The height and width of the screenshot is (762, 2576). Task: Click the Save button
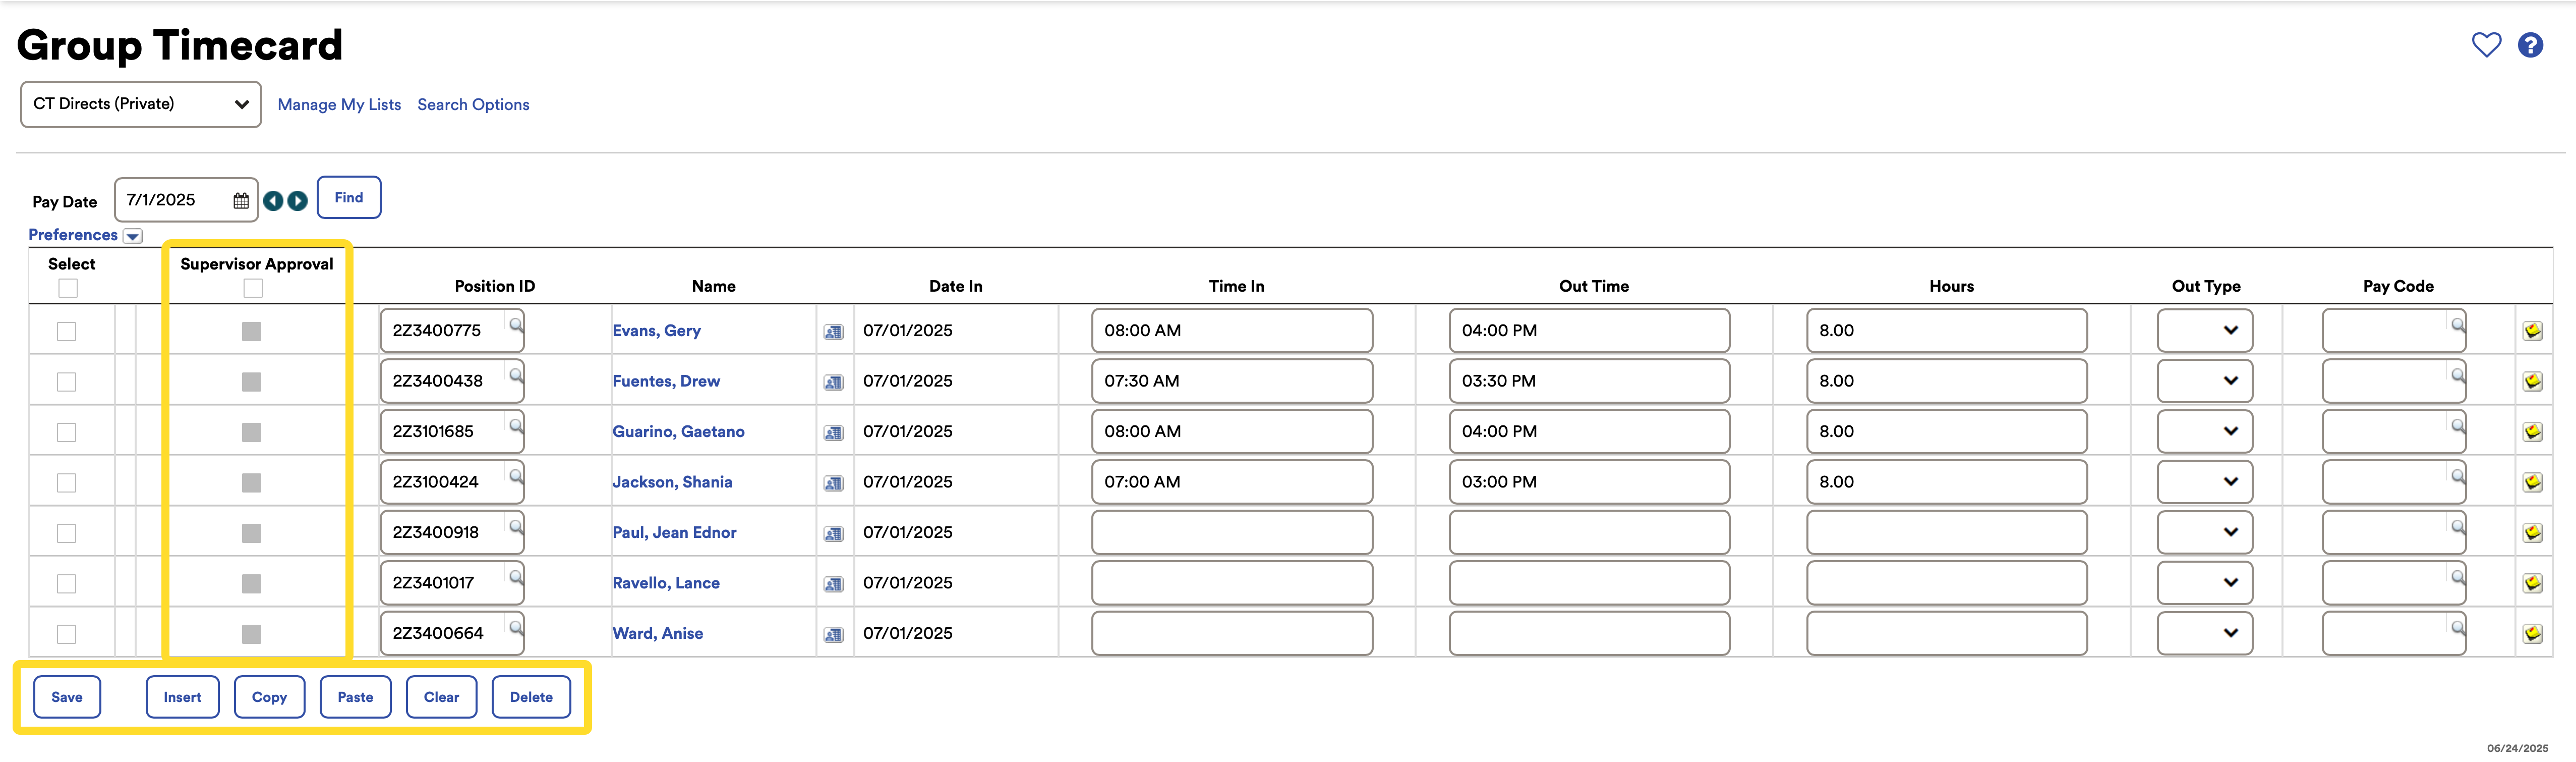tap(67, 697)
